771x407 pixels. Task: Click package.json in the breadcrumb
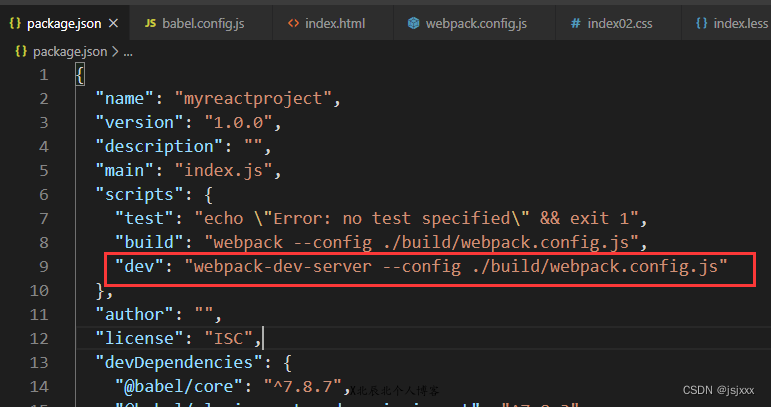click(x=70, y=52)
